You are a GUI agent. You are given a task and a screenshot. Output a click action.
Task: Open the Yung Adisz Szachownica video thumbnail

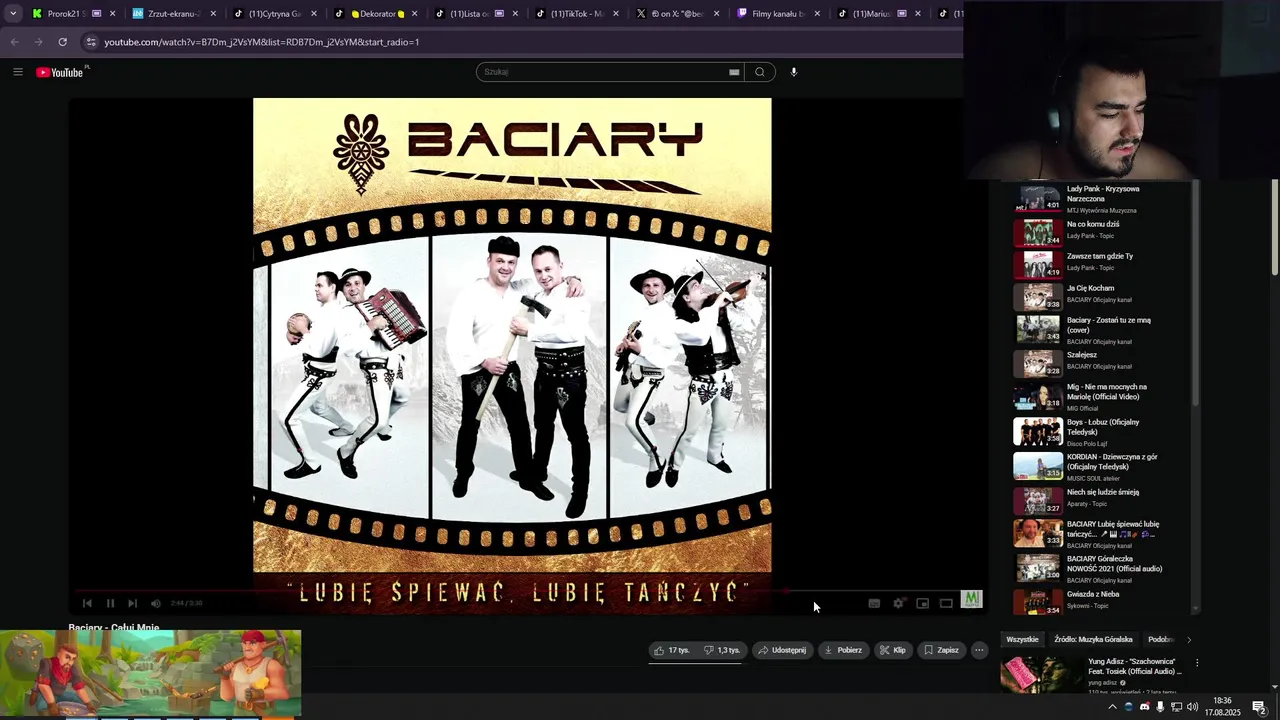point(1041,675)
